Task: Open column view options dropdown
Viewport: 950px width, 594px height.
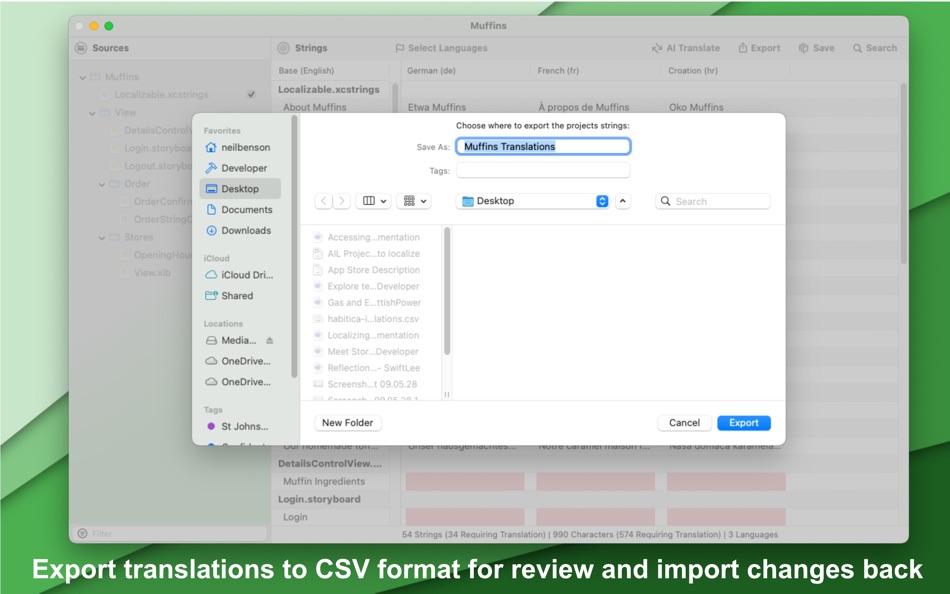Action: pyautogui.click(x=374, y=201)
